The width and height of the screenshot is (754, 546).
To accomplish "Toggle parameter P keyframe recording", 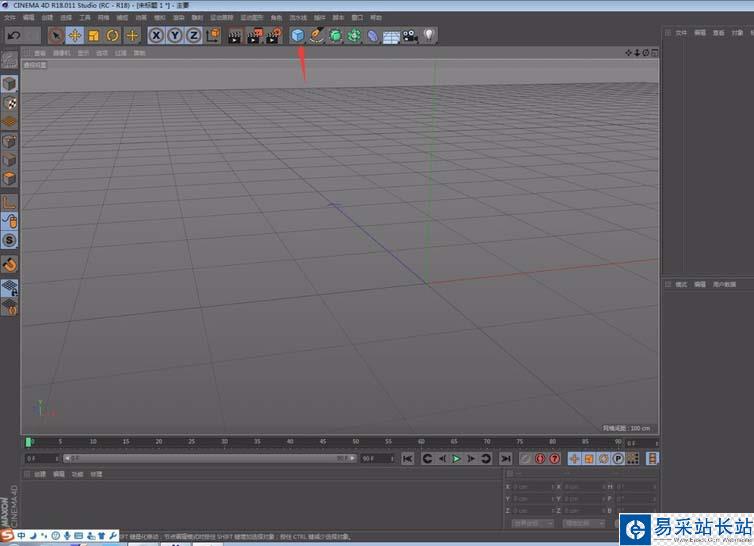I will point(618,459).
